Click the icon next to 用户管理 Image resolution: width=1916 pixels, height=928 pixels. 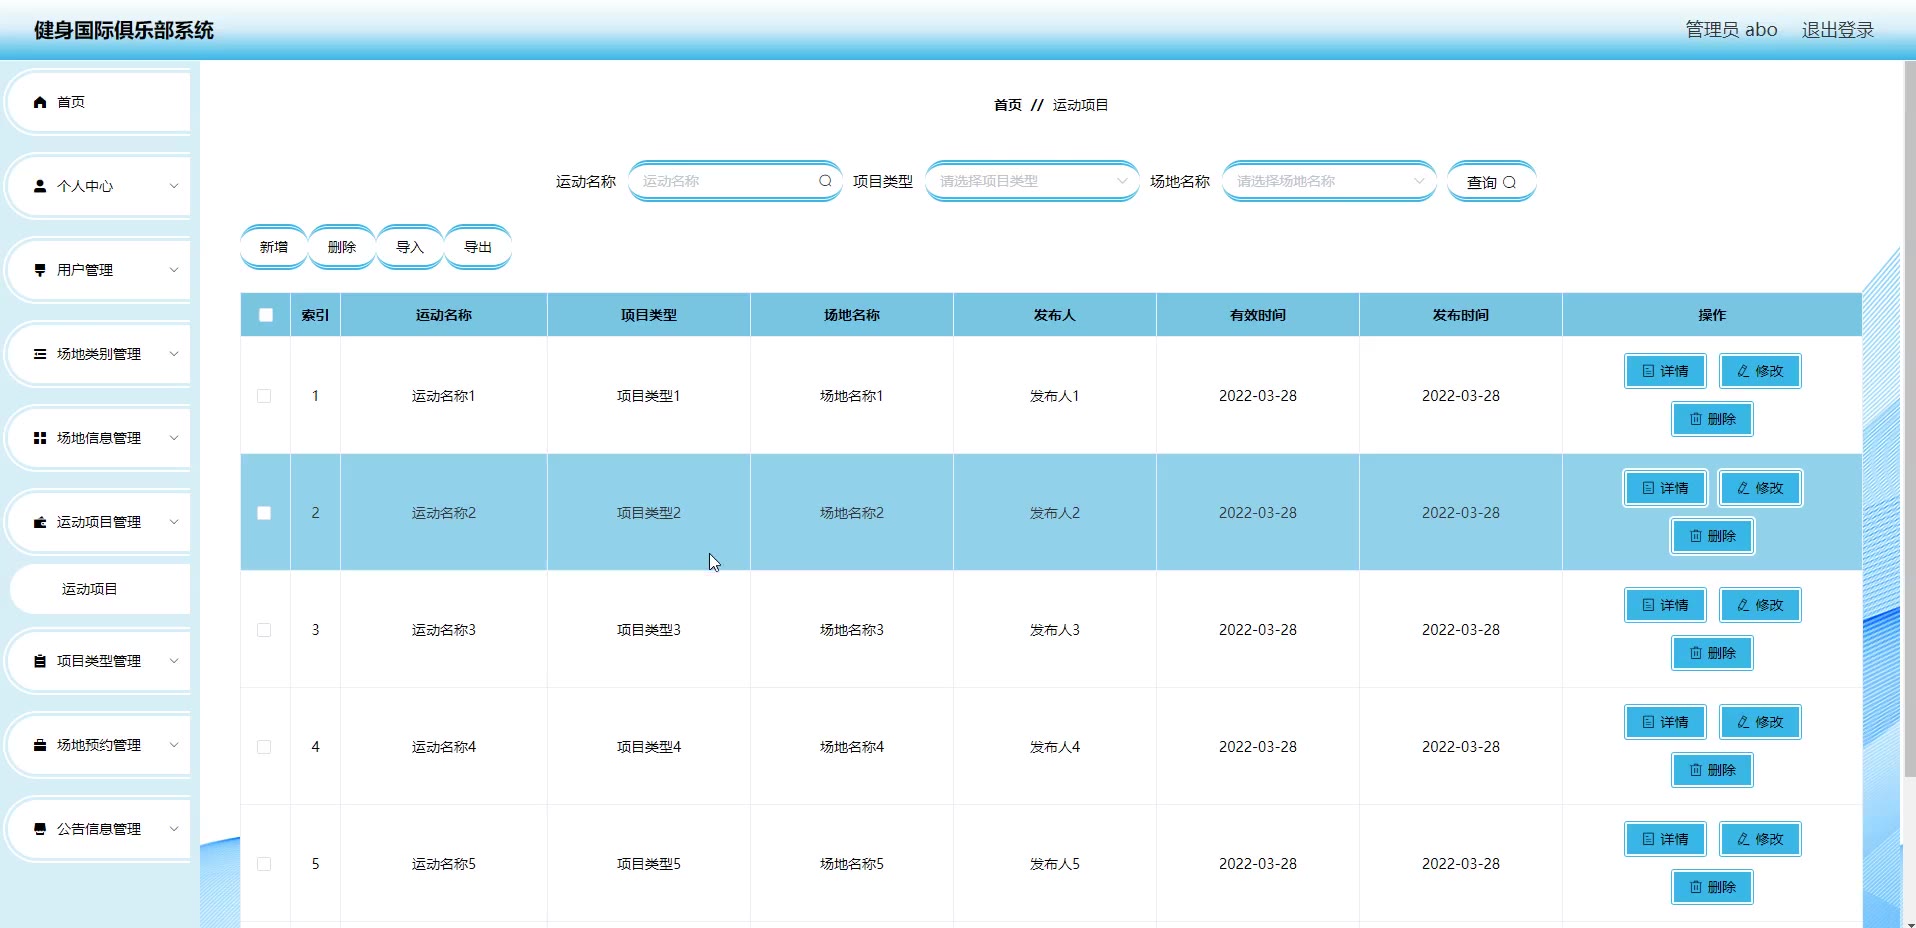pyautogui.click(x=40, y=270)
